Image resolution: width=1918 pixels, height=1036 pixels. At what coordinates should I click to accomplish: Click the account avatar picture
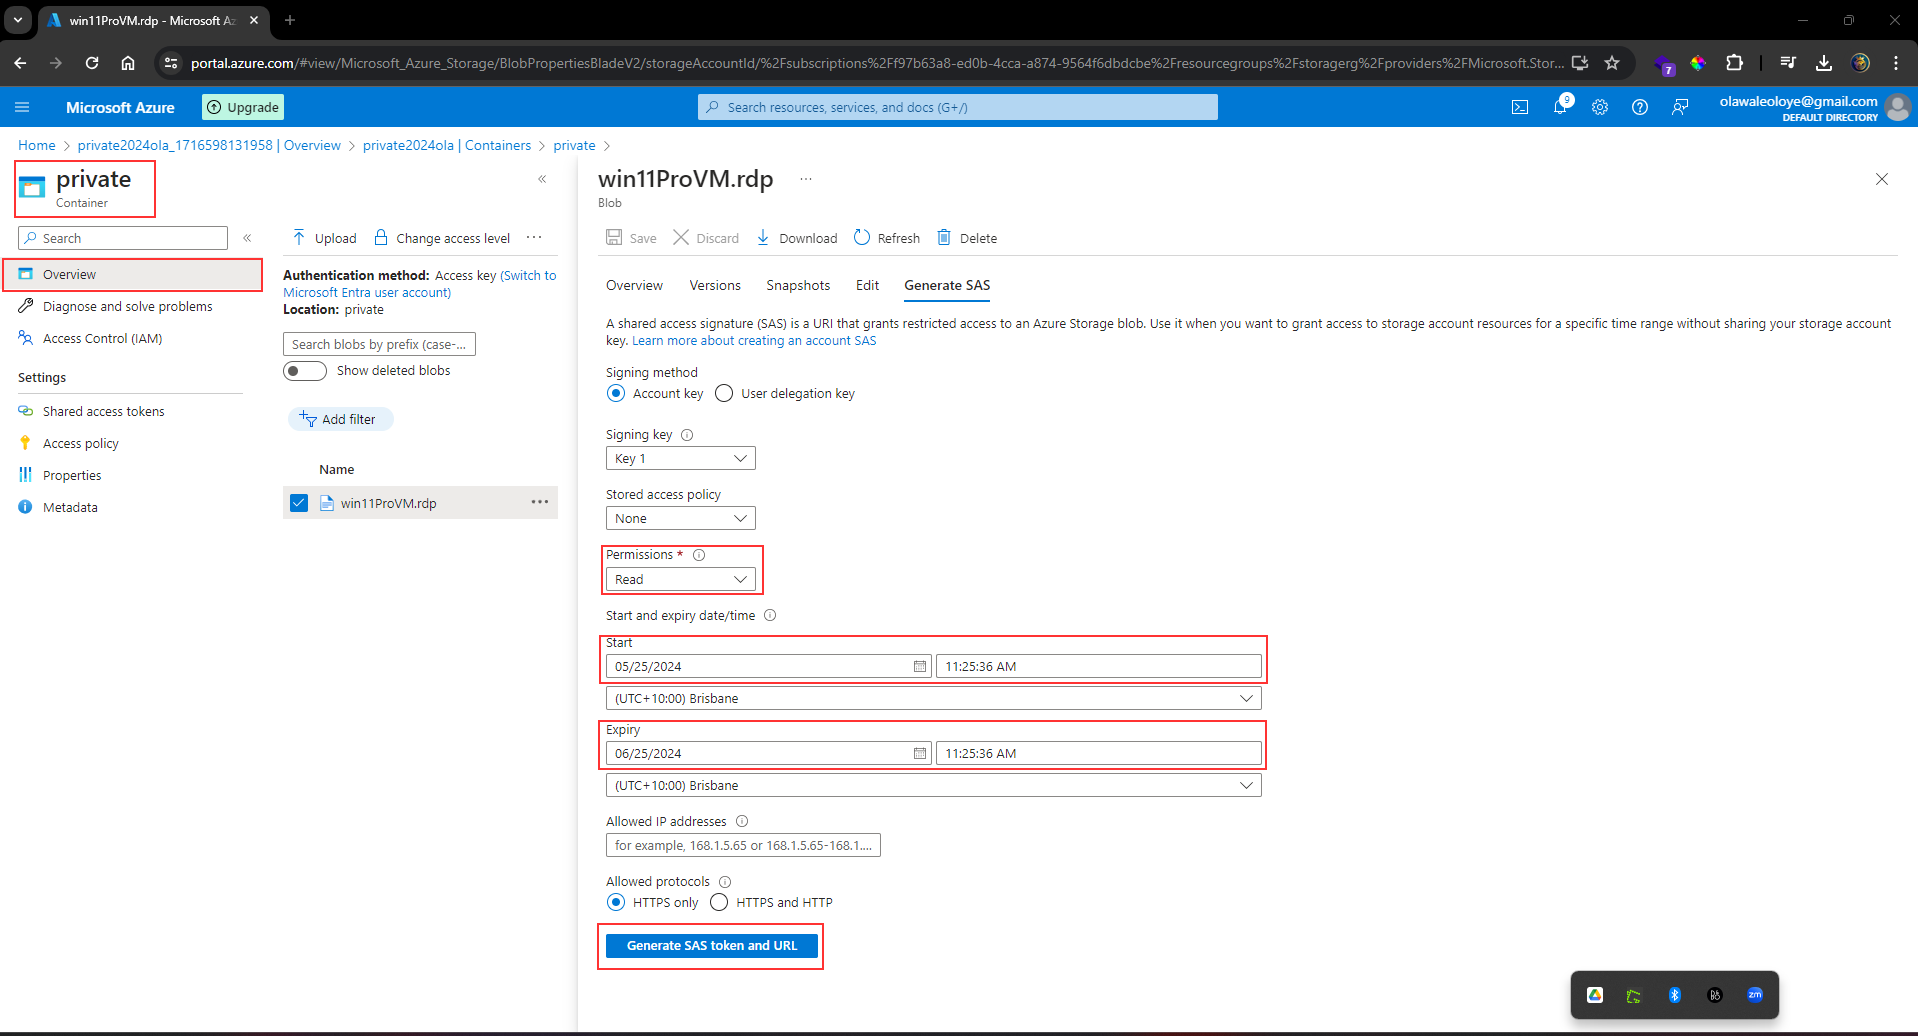[1897, 107]
